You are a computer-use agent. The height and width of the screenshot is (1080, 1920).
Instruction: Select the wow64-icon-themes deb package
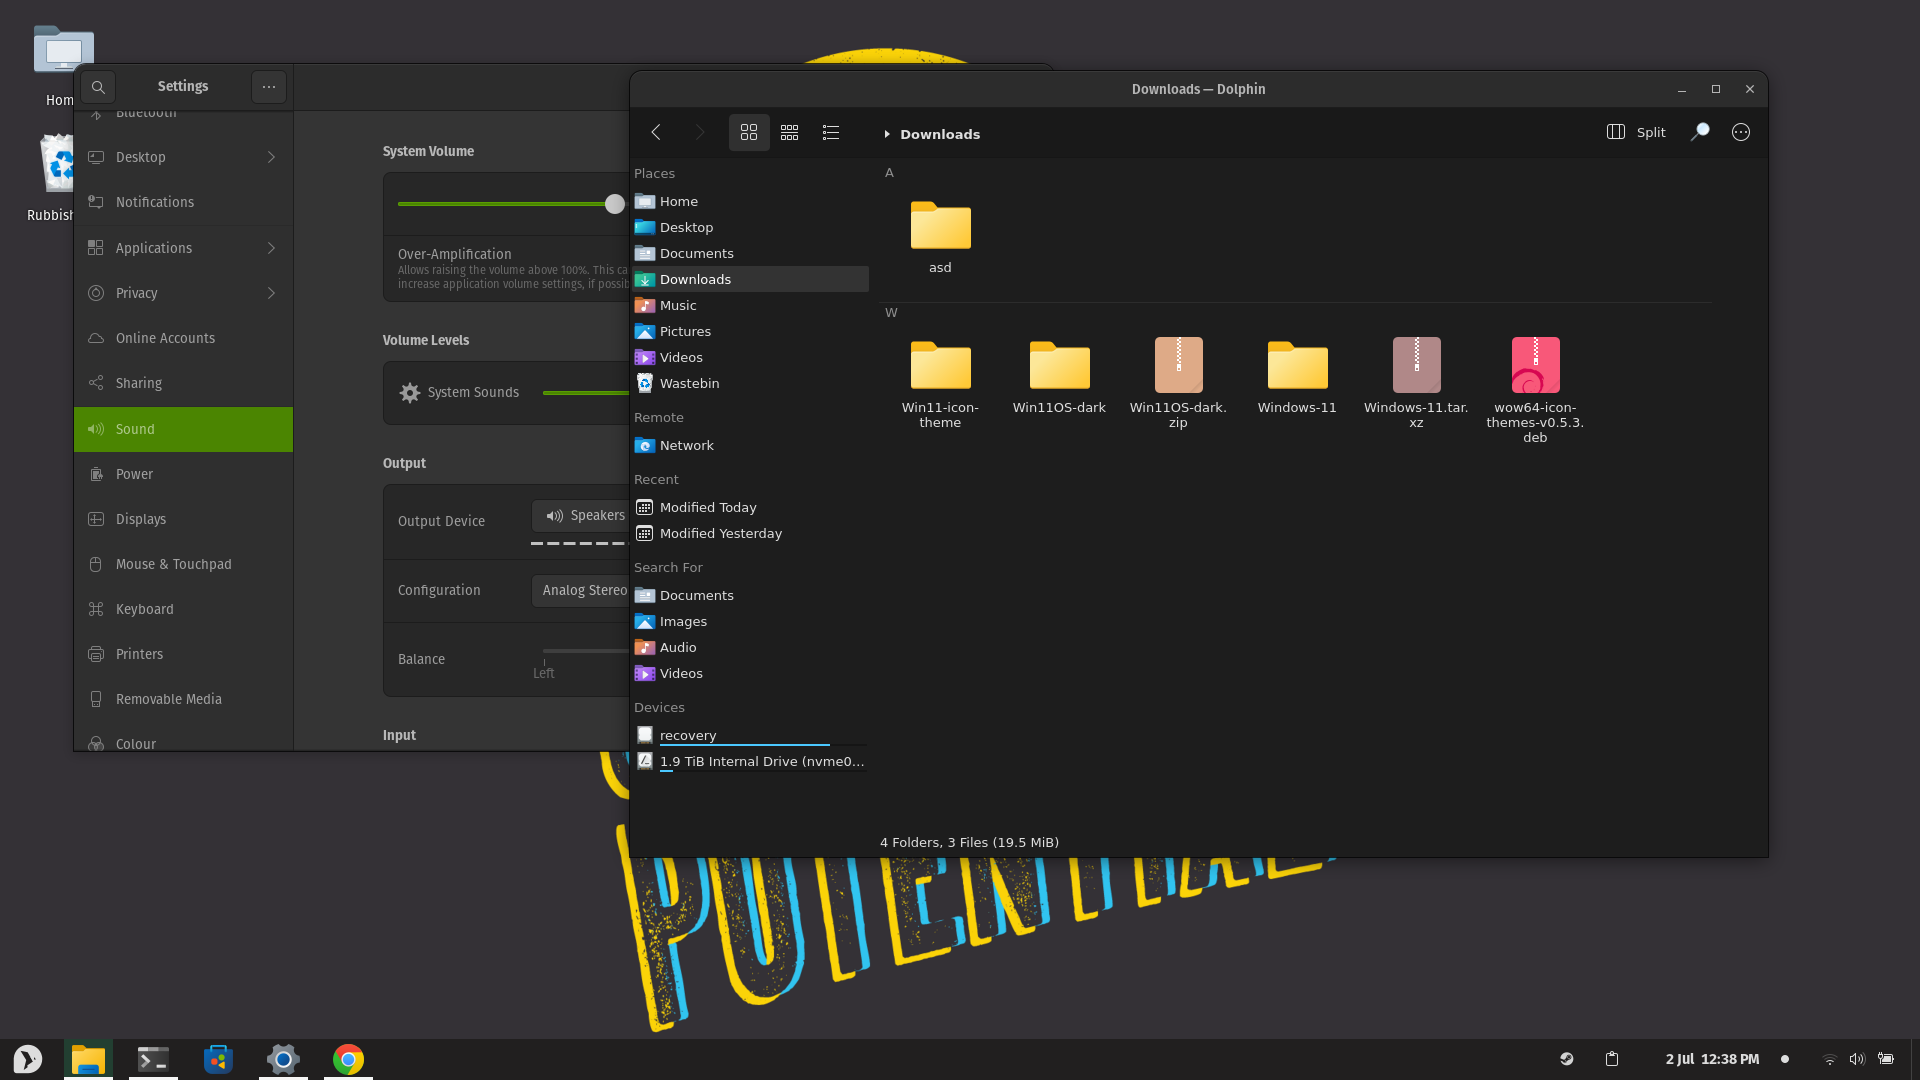pyautogui.click(x=1535, y=366)
